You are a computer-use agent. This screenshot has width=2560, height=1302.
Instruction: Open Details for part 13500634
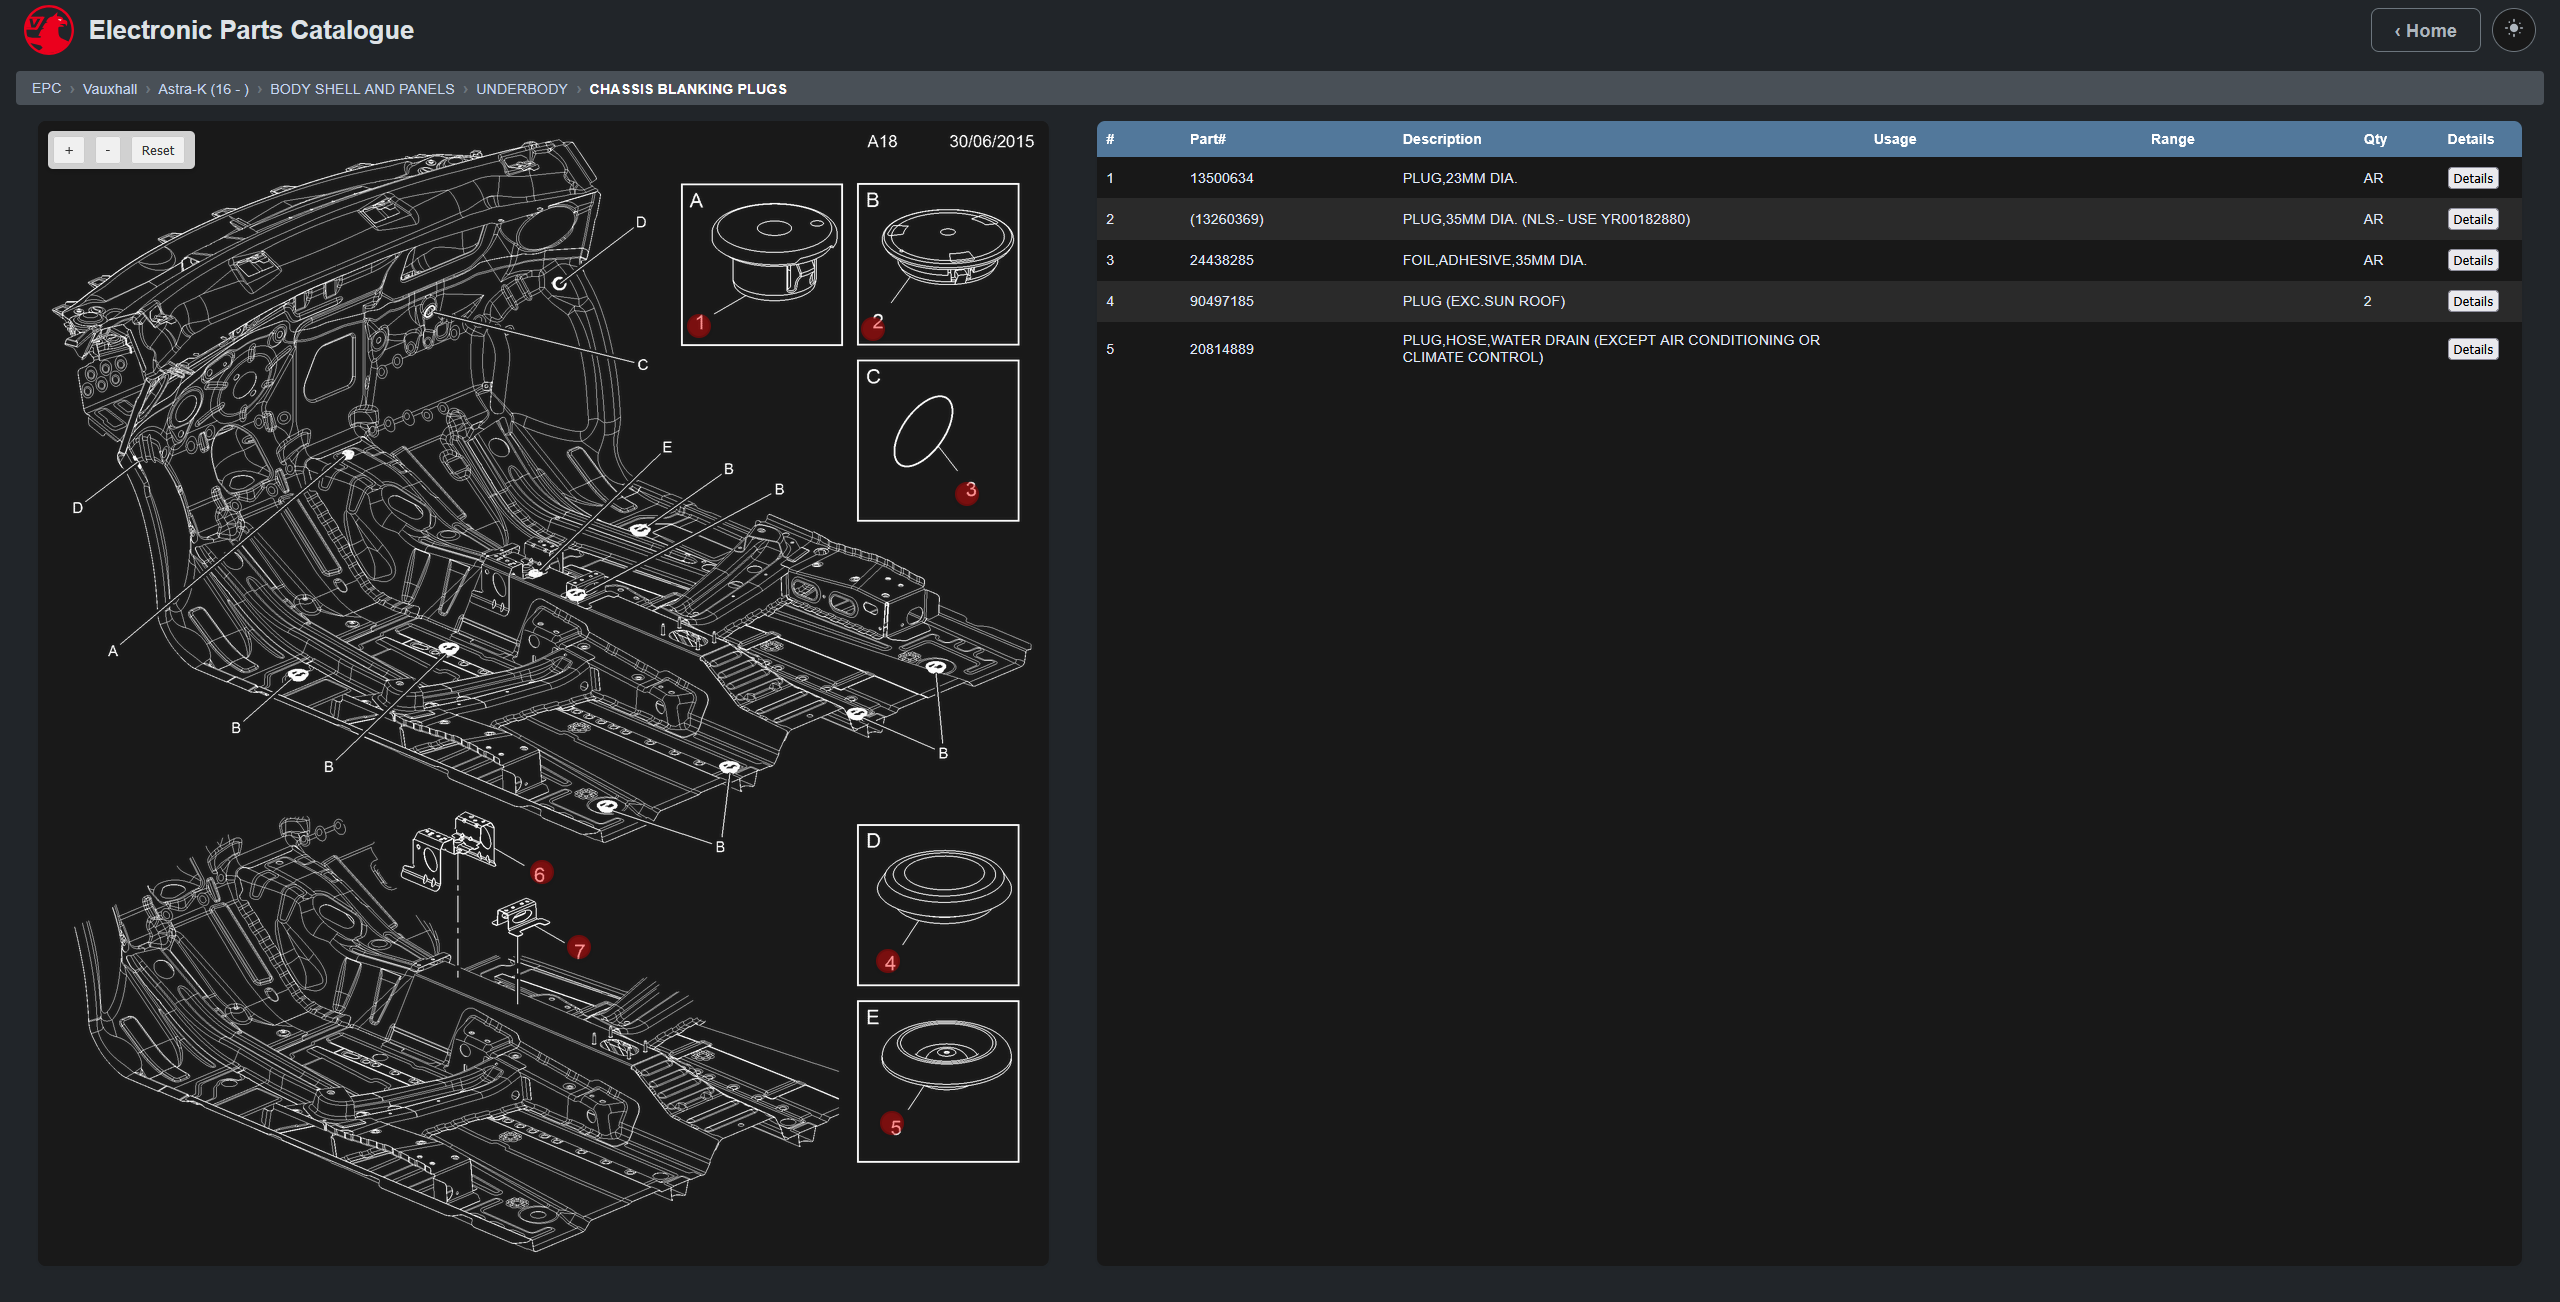(x=2472, y=178)
